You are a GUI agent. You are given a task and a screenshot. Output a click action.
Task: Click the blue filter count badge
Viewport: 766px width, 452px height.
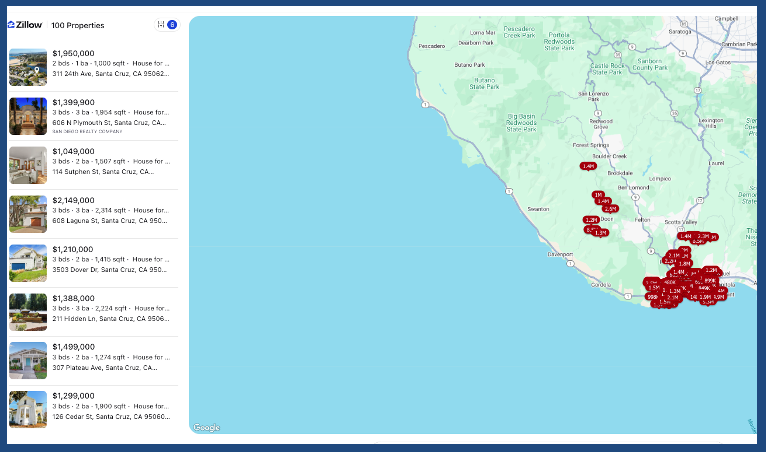(x=172, y=24)
